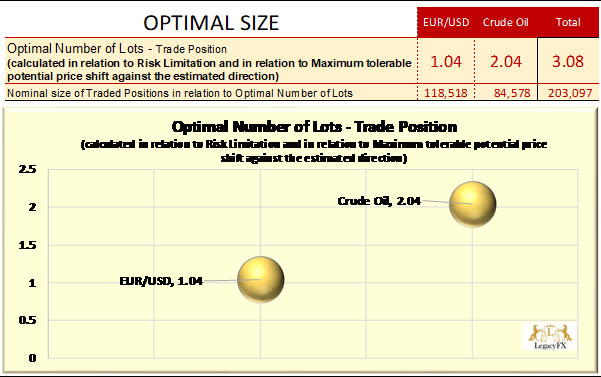
Task: Click the Total lots value 3.08
Action: click(568, 61)
